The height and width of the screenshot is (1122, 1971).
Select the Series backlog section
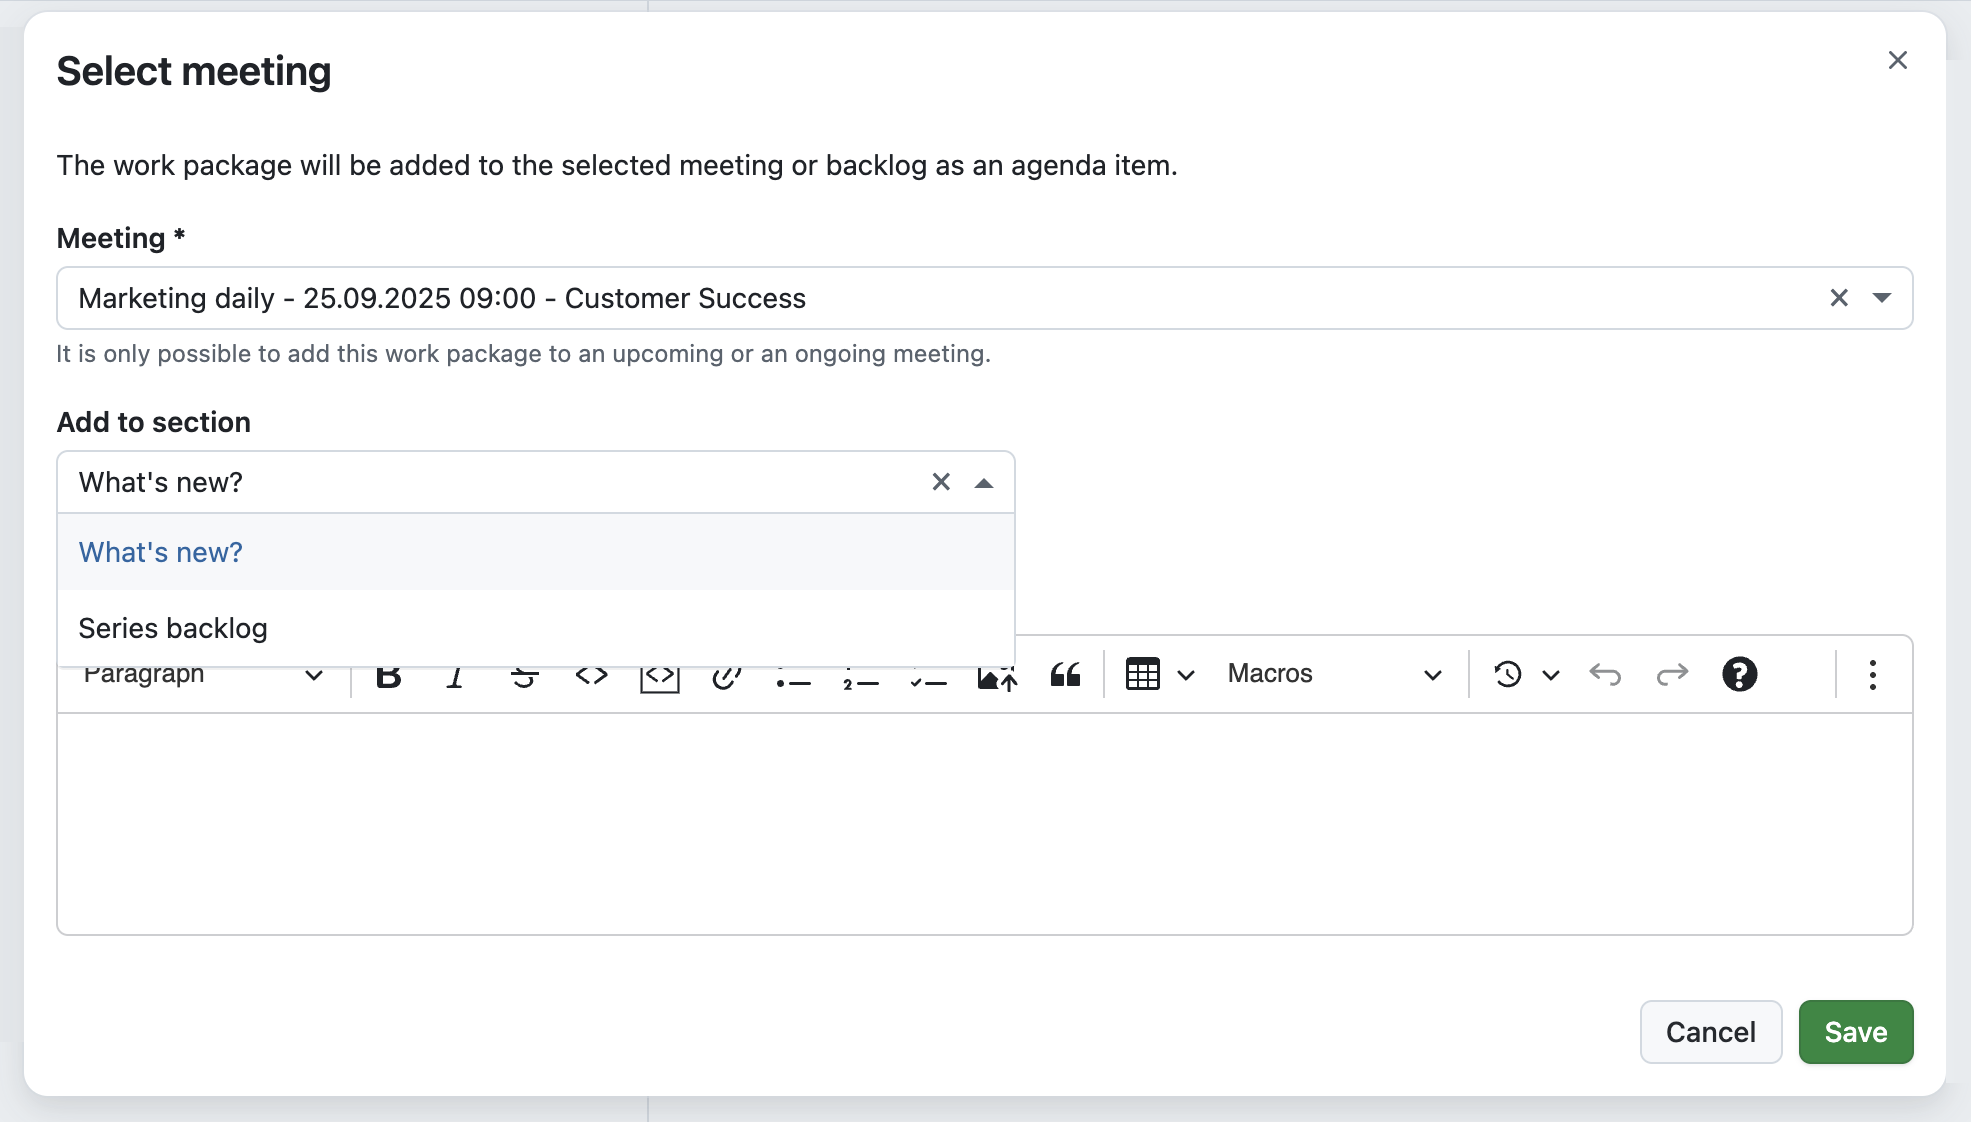point(173,628)
